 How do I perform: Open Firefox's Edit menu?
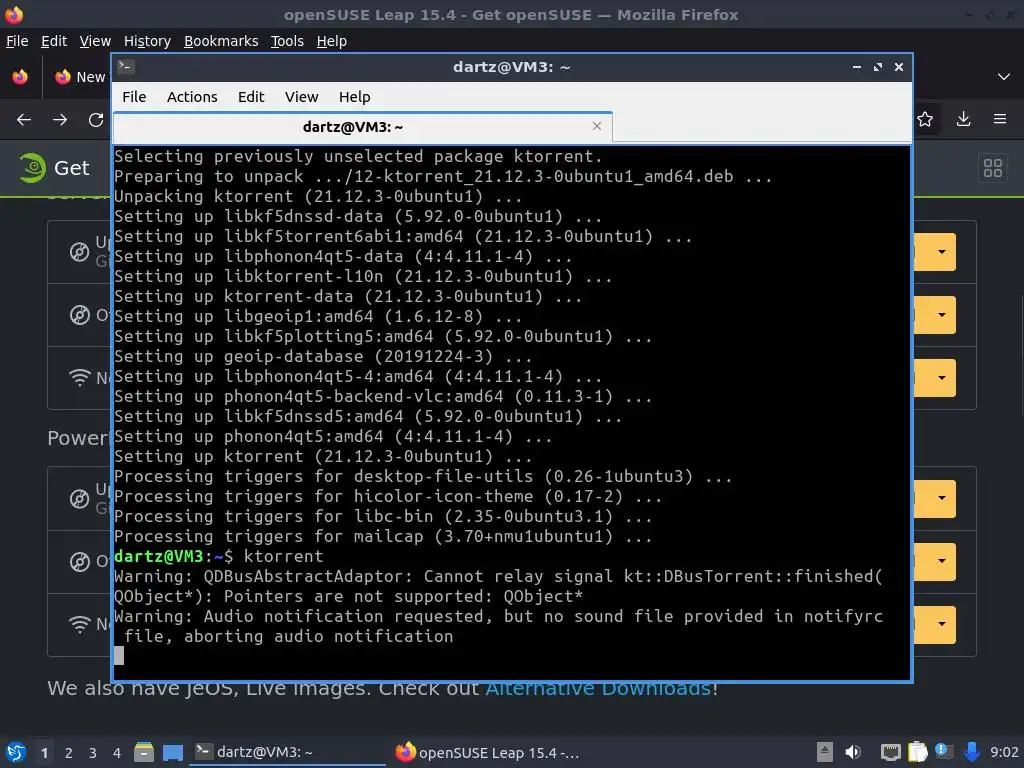54,41
